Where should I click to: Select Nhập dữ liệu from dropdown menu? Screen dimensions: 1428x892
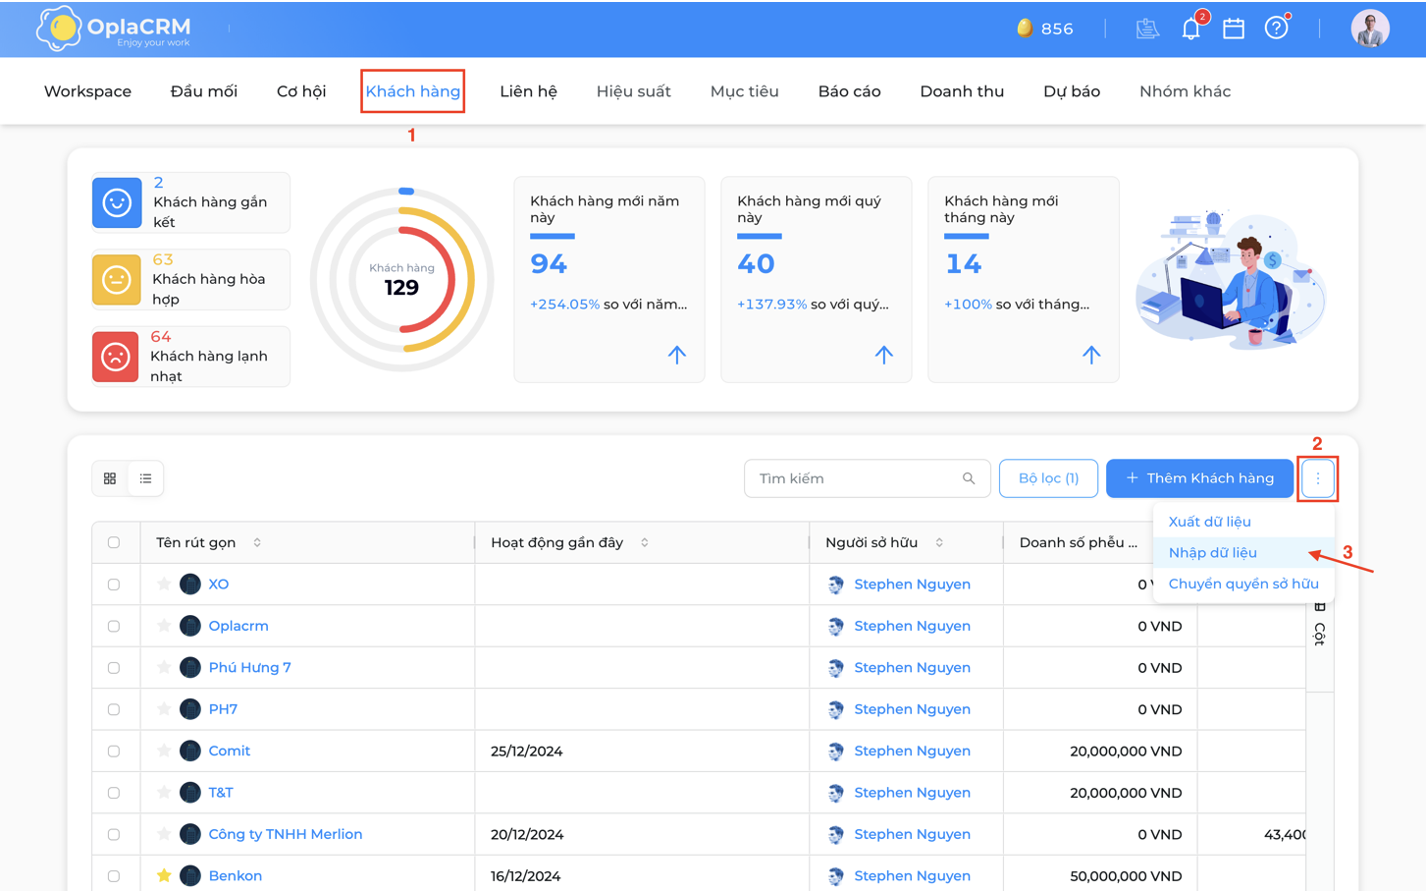click(1244, 553)
